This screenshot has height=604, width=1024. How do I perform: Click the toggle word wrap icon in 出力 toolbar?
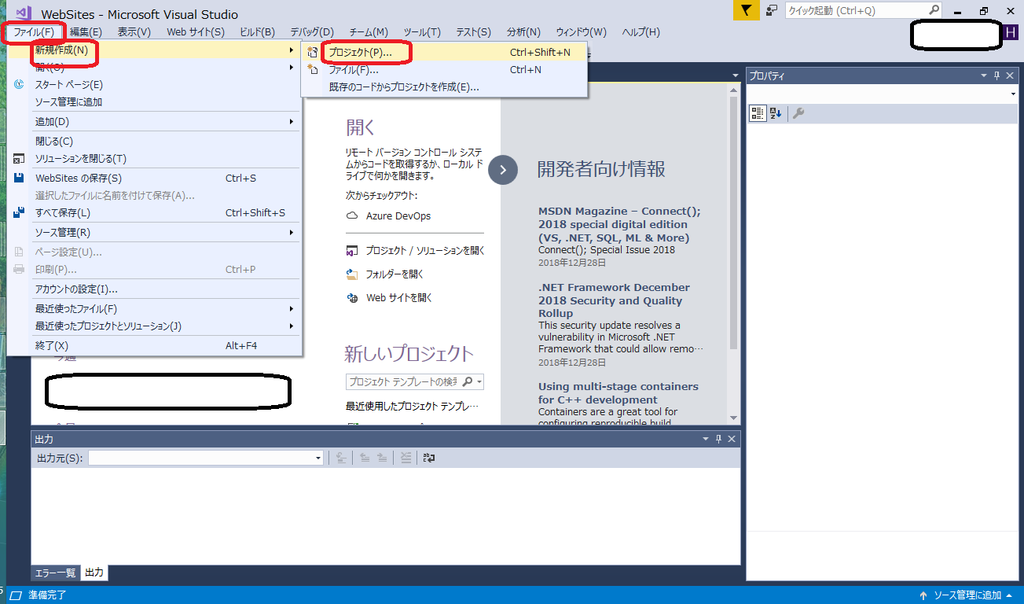pyautogui.click(x=428, y=458)
